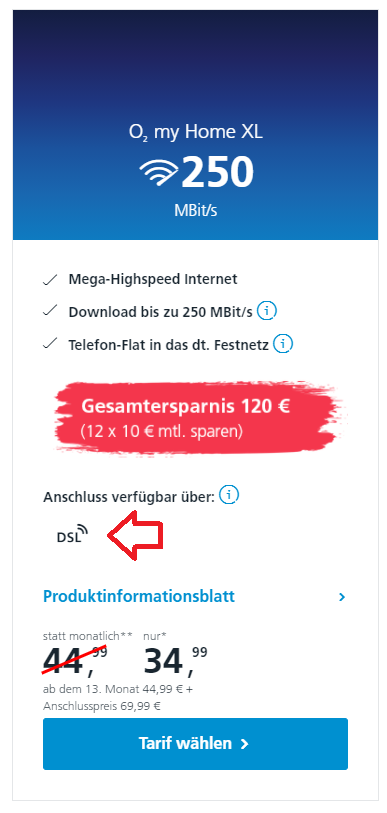Click the checkmark beside Download bis zu 250

pyautogui.click(x=50, y=312)
